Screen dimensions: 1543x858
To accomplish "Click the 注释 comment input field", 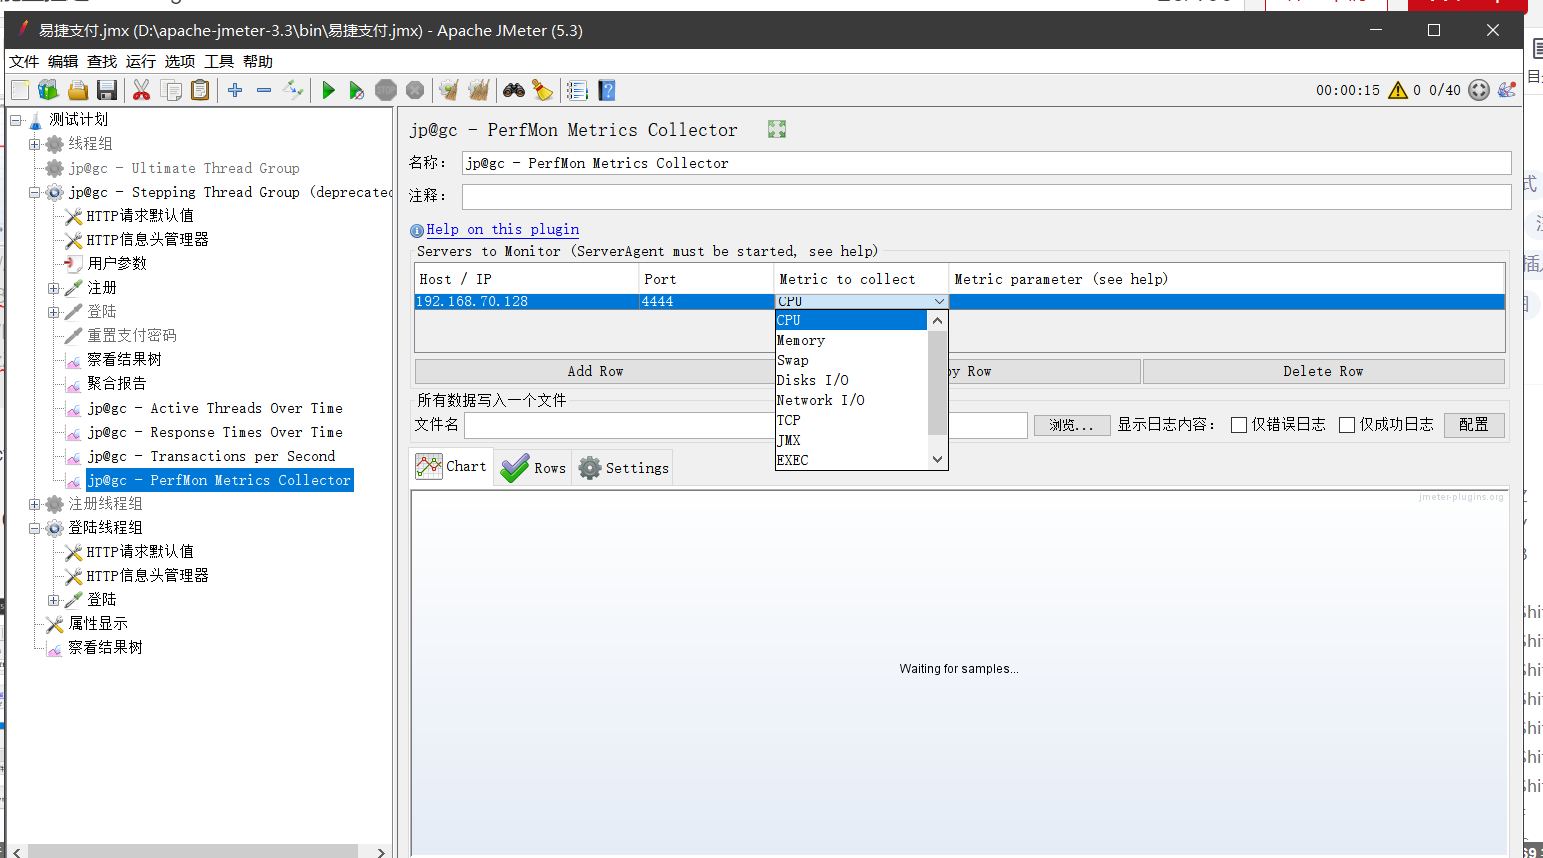I will pyautogui.click(x=986, y=196).
